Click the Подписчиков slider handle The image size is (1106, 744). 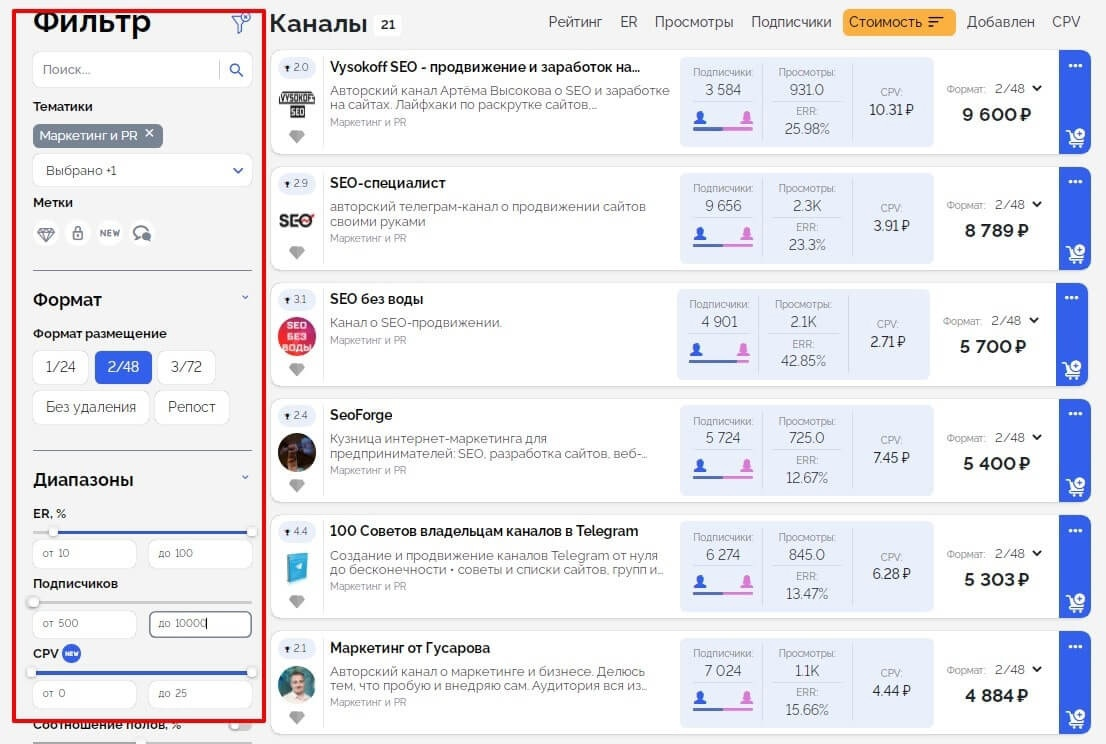[x=33, y=602]
